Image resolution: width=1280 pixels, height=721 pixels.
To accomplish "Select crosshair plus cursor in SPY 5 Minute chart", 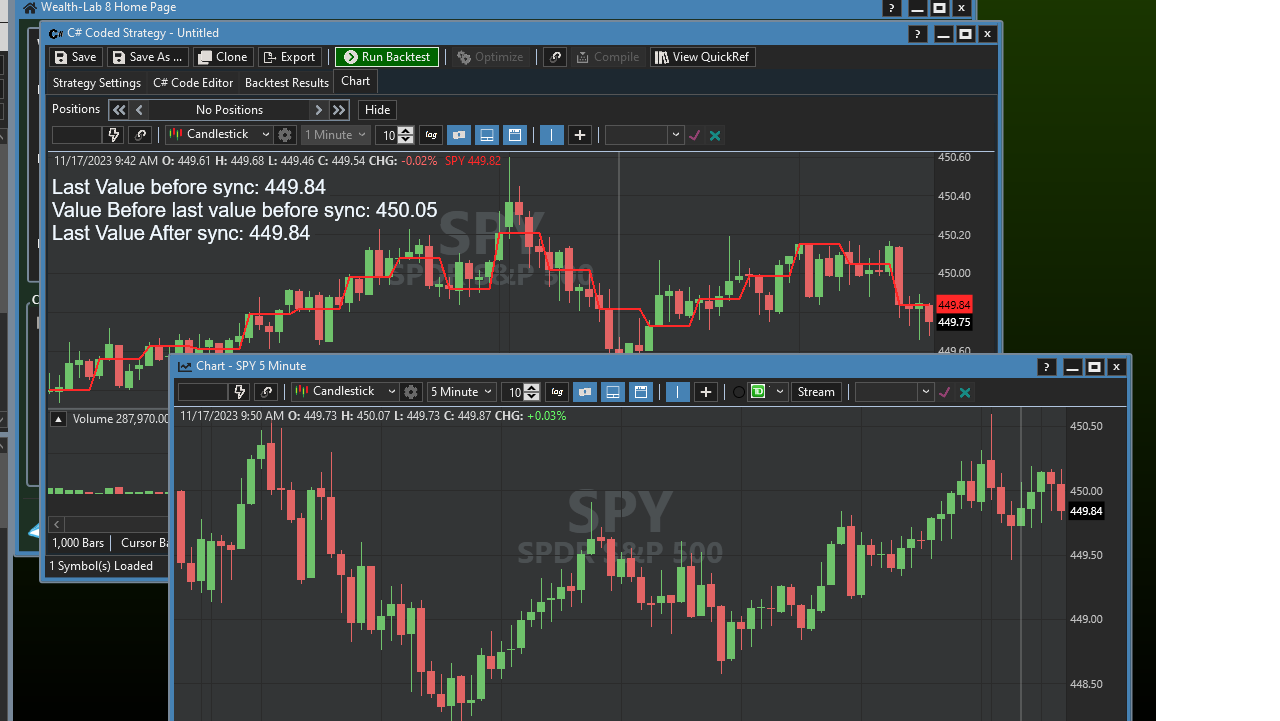I will coord(706,392).
